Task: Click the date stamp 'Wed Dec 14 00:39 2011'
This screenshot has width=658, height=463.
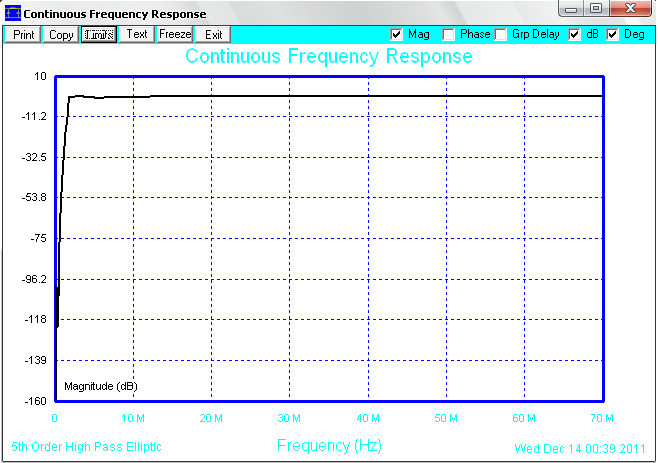Action: click(x=580, y=449)
